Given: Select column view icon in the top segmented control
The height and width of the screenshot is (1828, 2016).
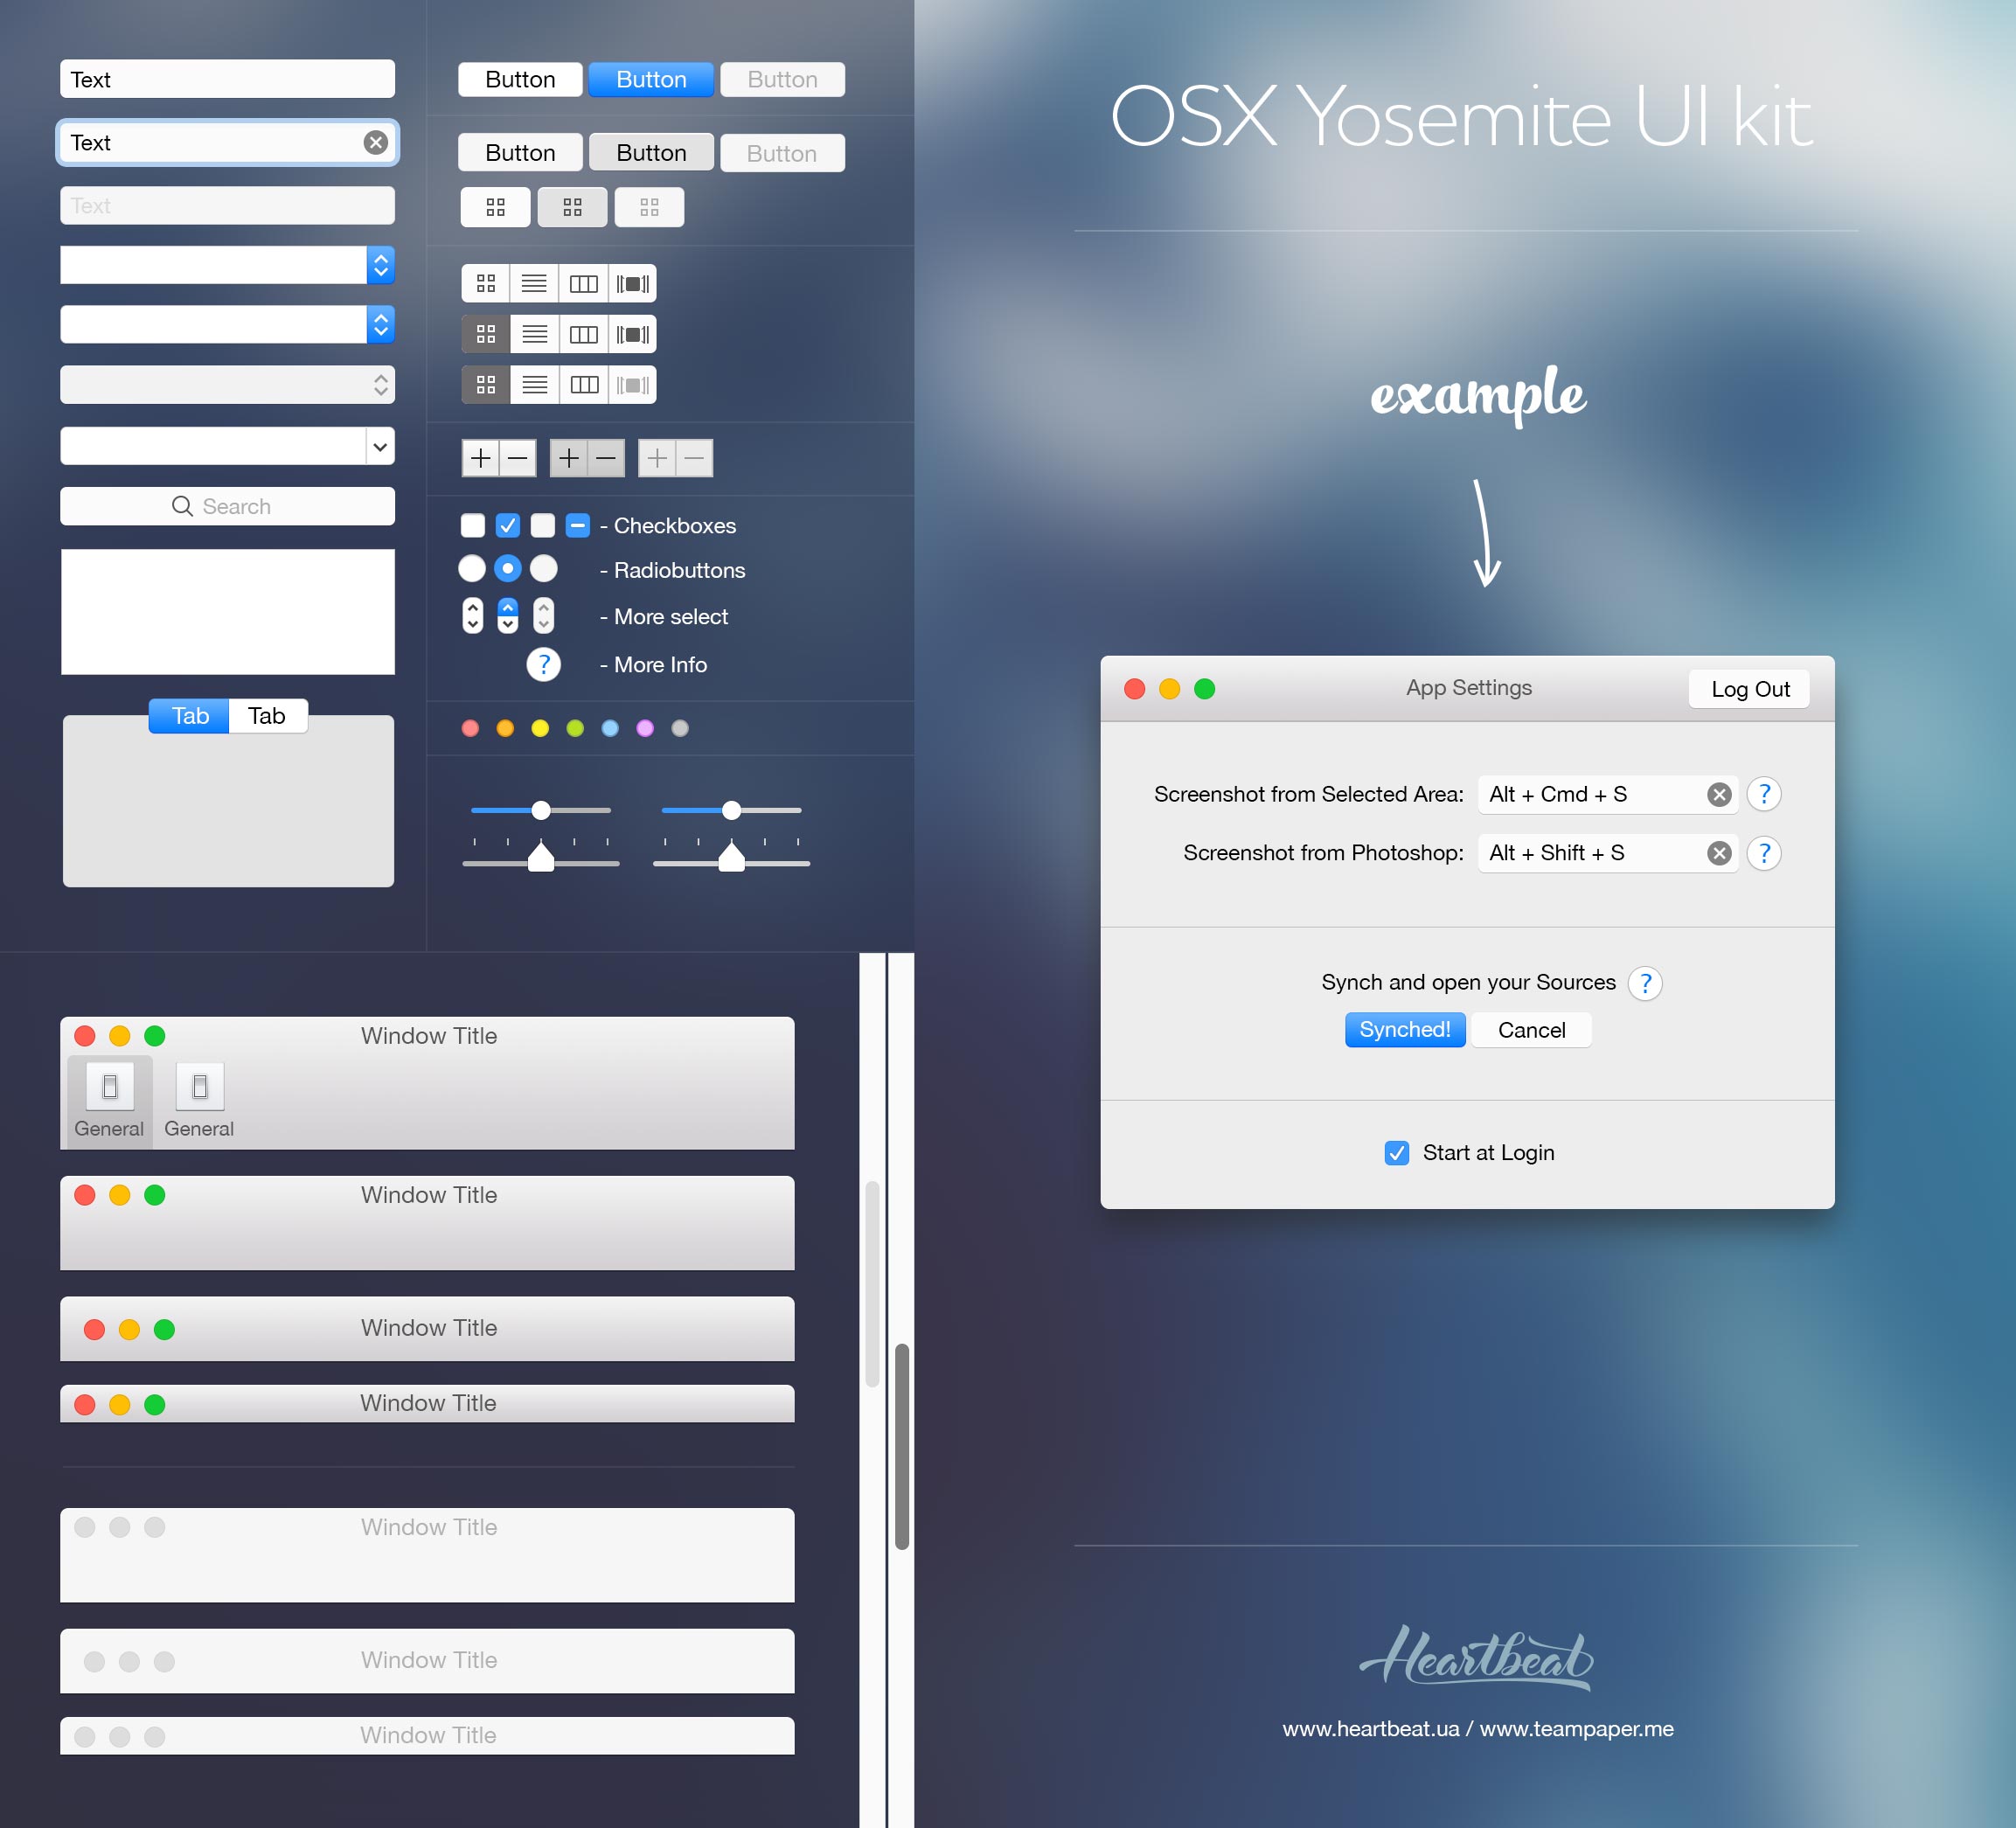Looking at the screenshot, I should [583, 284].
